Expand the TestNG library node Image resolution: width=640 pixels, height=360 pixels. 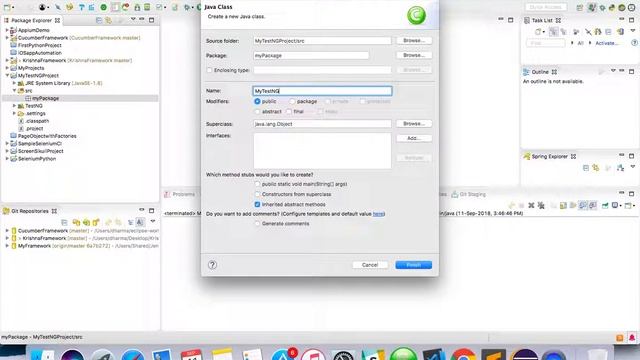(x=14, y=106)
